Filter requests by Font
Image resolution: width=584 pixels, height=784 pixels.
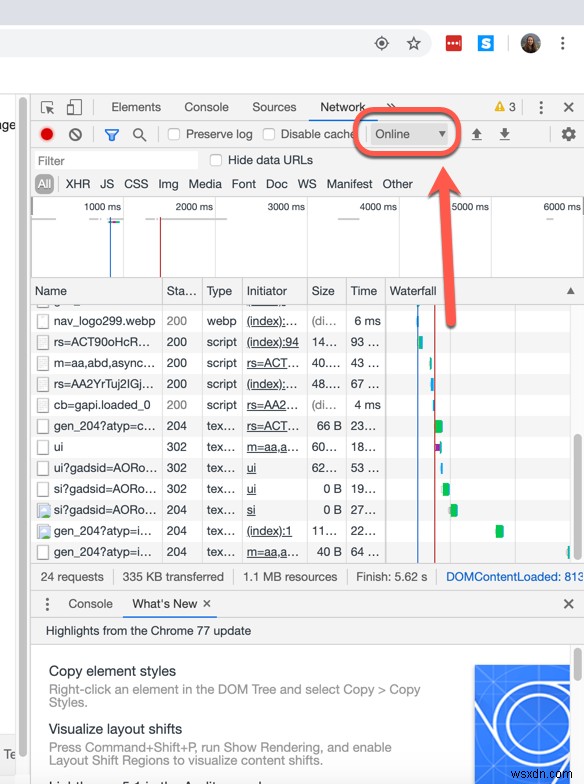(x=244, y=184)
